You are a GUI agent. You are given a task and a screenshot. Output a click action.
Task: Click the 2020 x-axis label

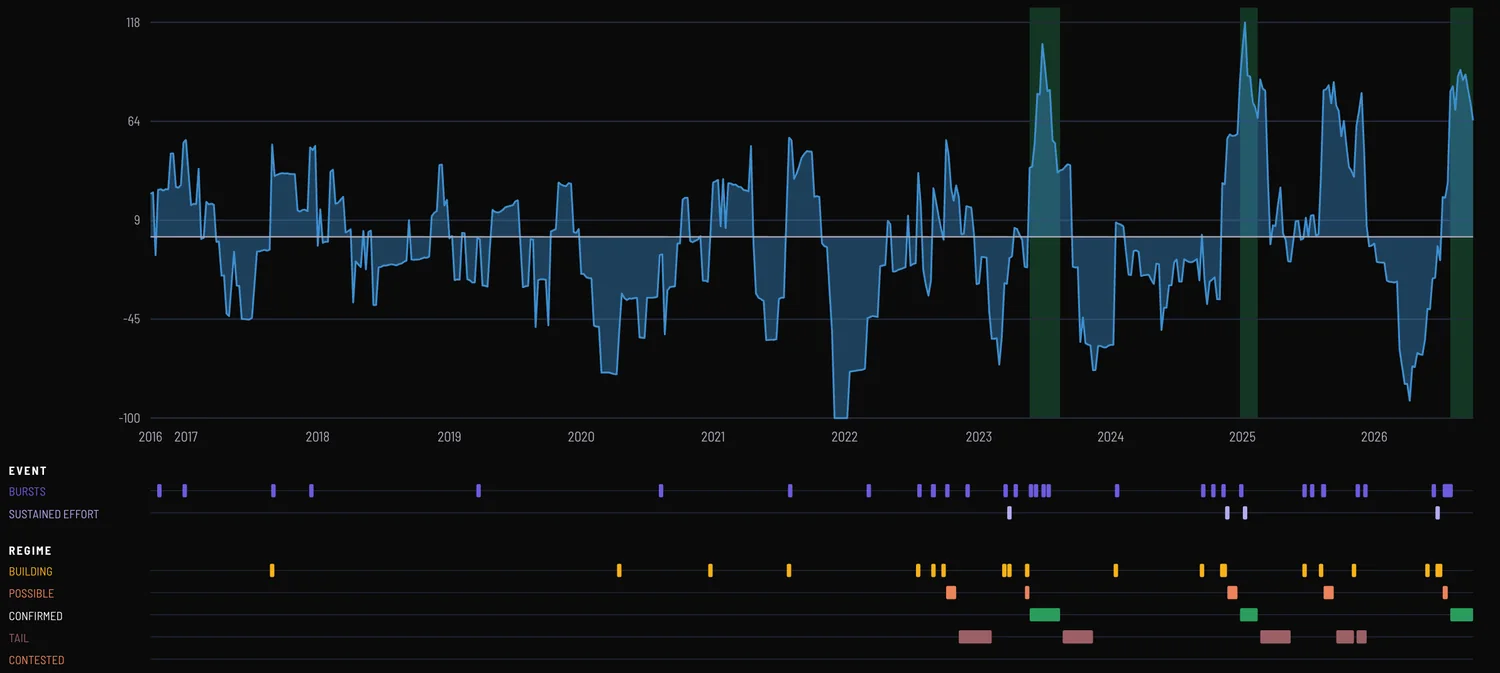581,437
